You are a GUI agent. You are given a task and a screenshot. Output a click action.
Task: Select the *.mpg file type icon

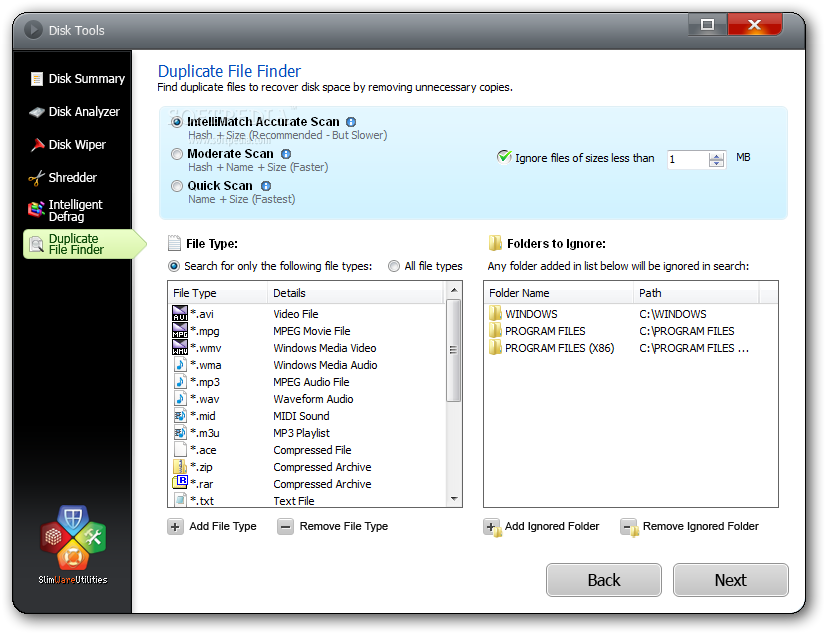click(180, 331)
